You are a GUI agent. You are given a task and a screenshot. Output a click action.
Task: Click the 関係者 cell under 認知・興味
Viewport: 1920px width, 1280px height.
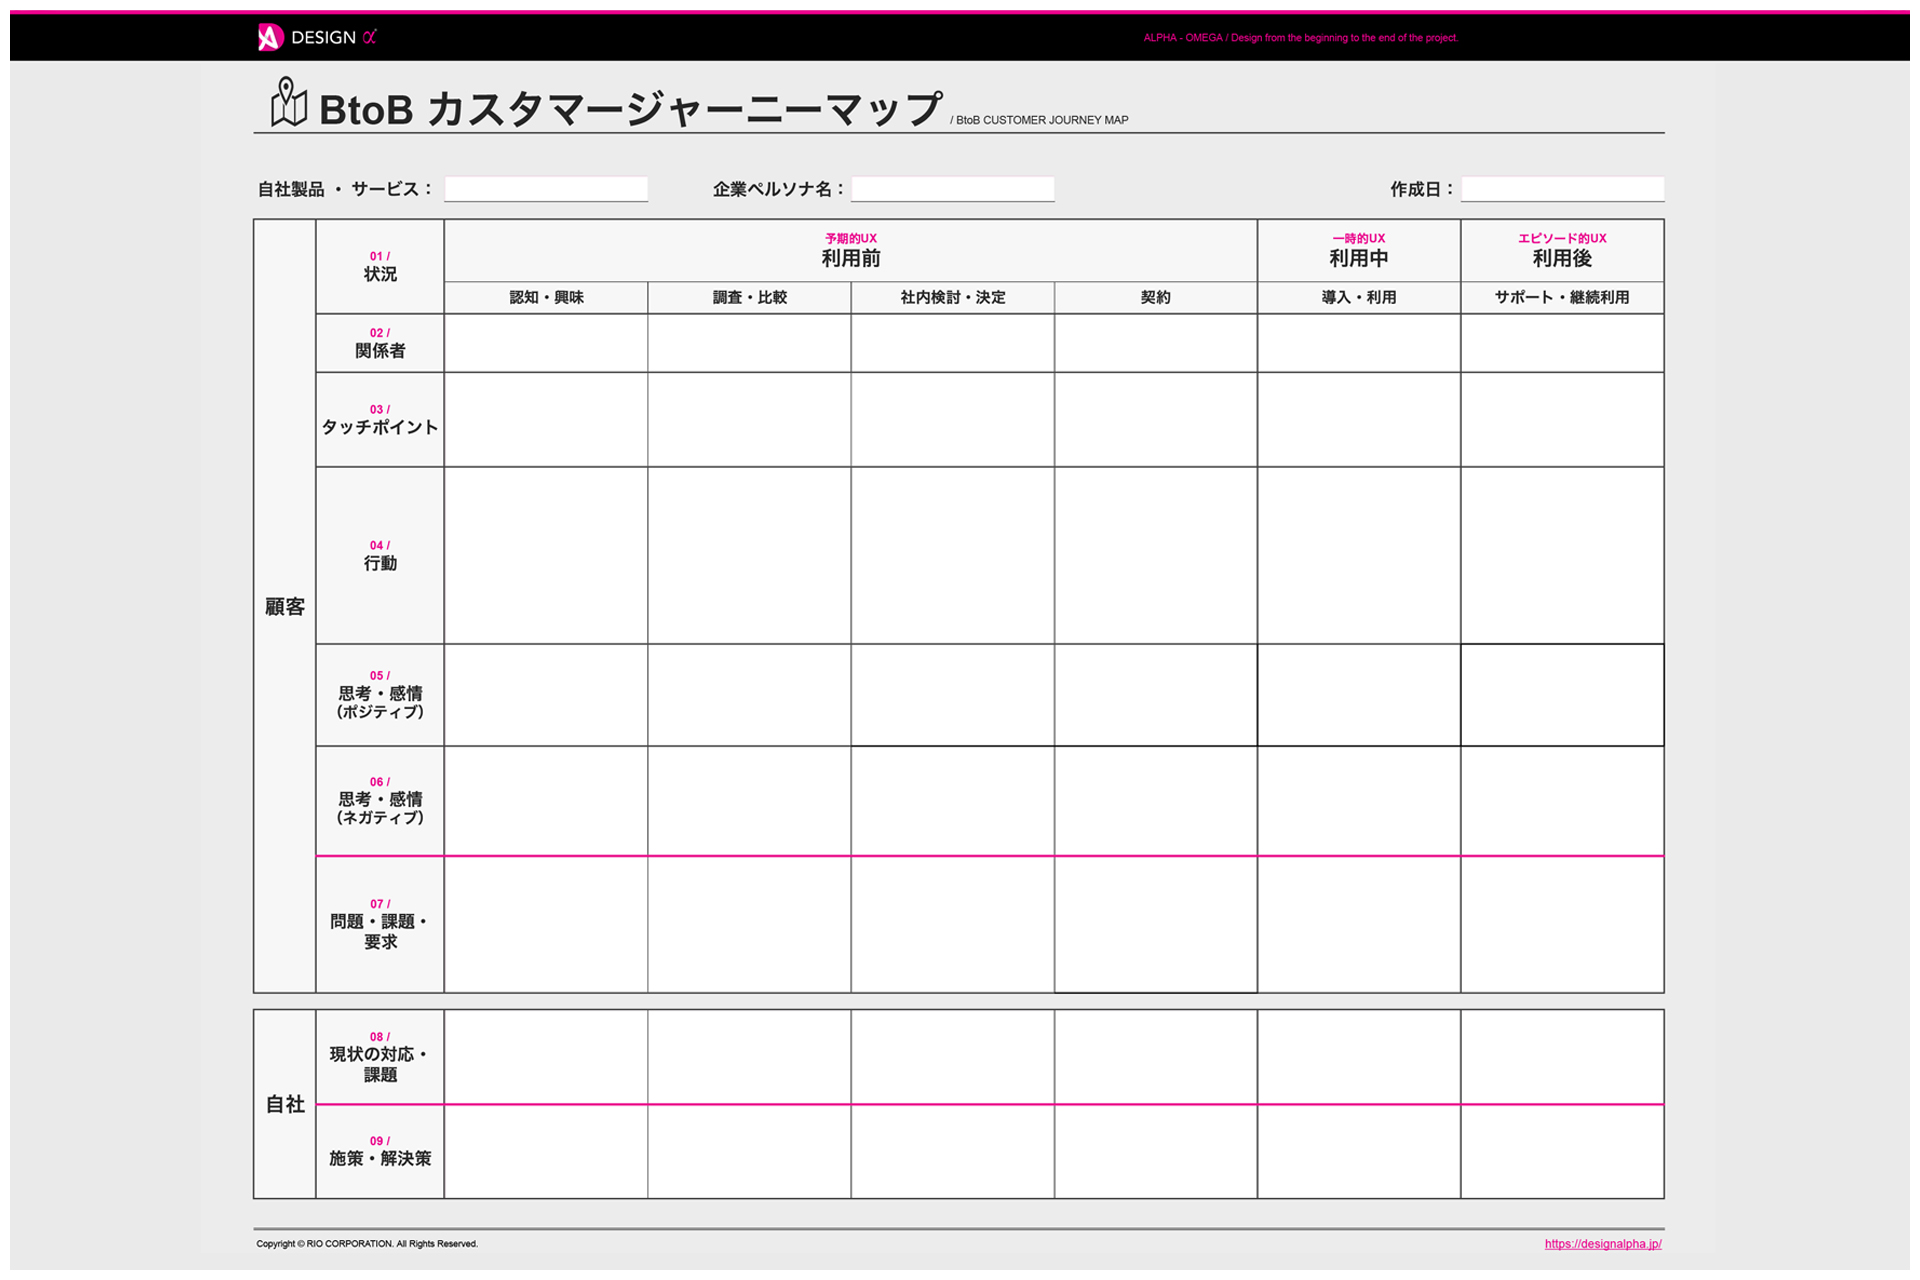(x=546, y=343)
